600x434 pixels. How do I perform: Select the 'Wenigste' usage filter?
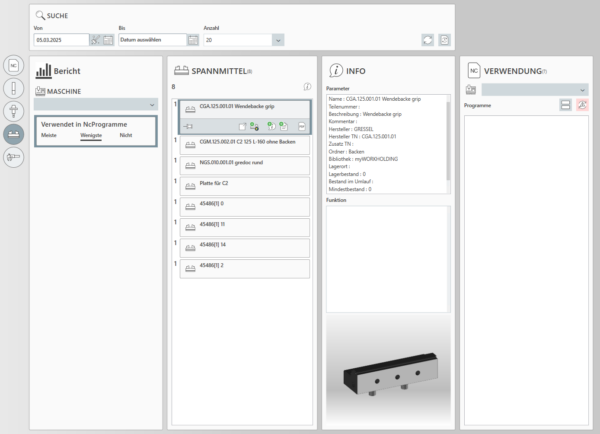[x=91, y=134]
